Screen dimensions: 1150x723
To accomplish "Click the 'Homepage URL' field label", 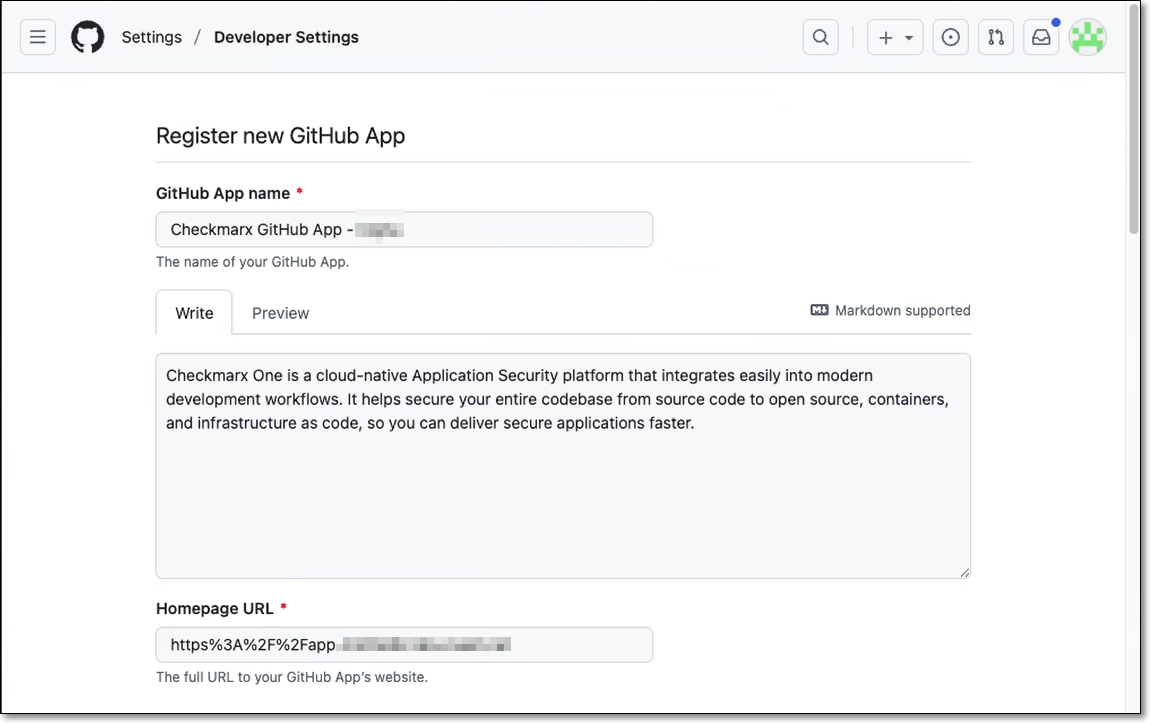I will coord(215,609).
